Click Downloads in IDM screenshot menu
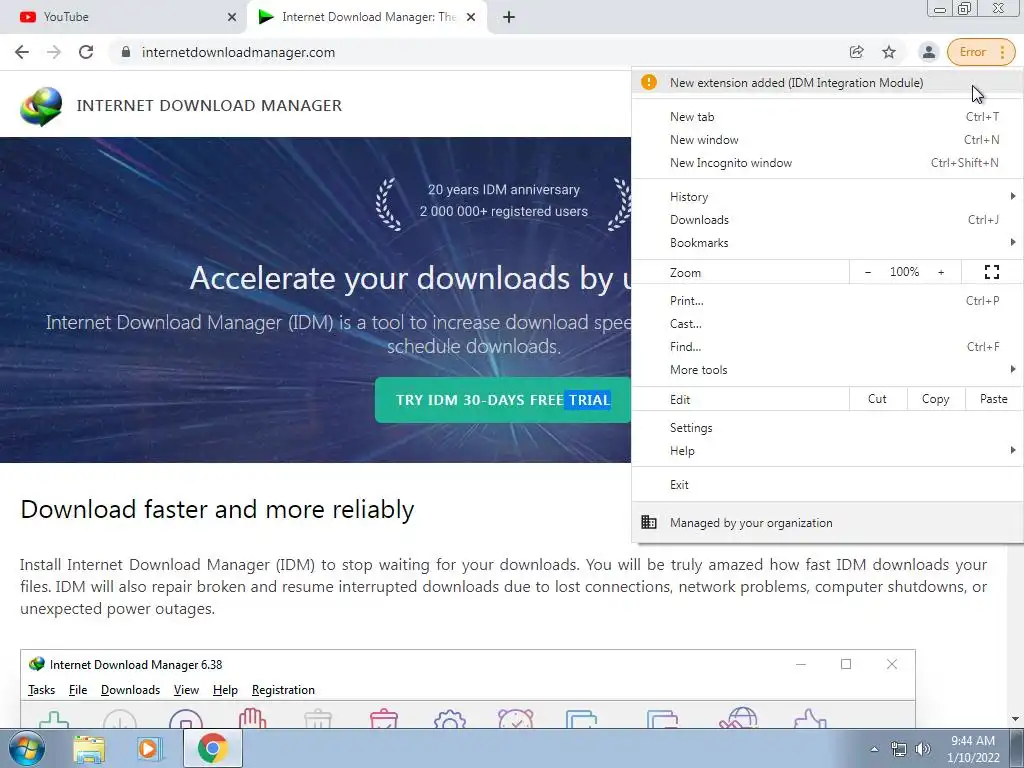Image resolution: width=1024 pixels, height=768 pixels. 131,690
